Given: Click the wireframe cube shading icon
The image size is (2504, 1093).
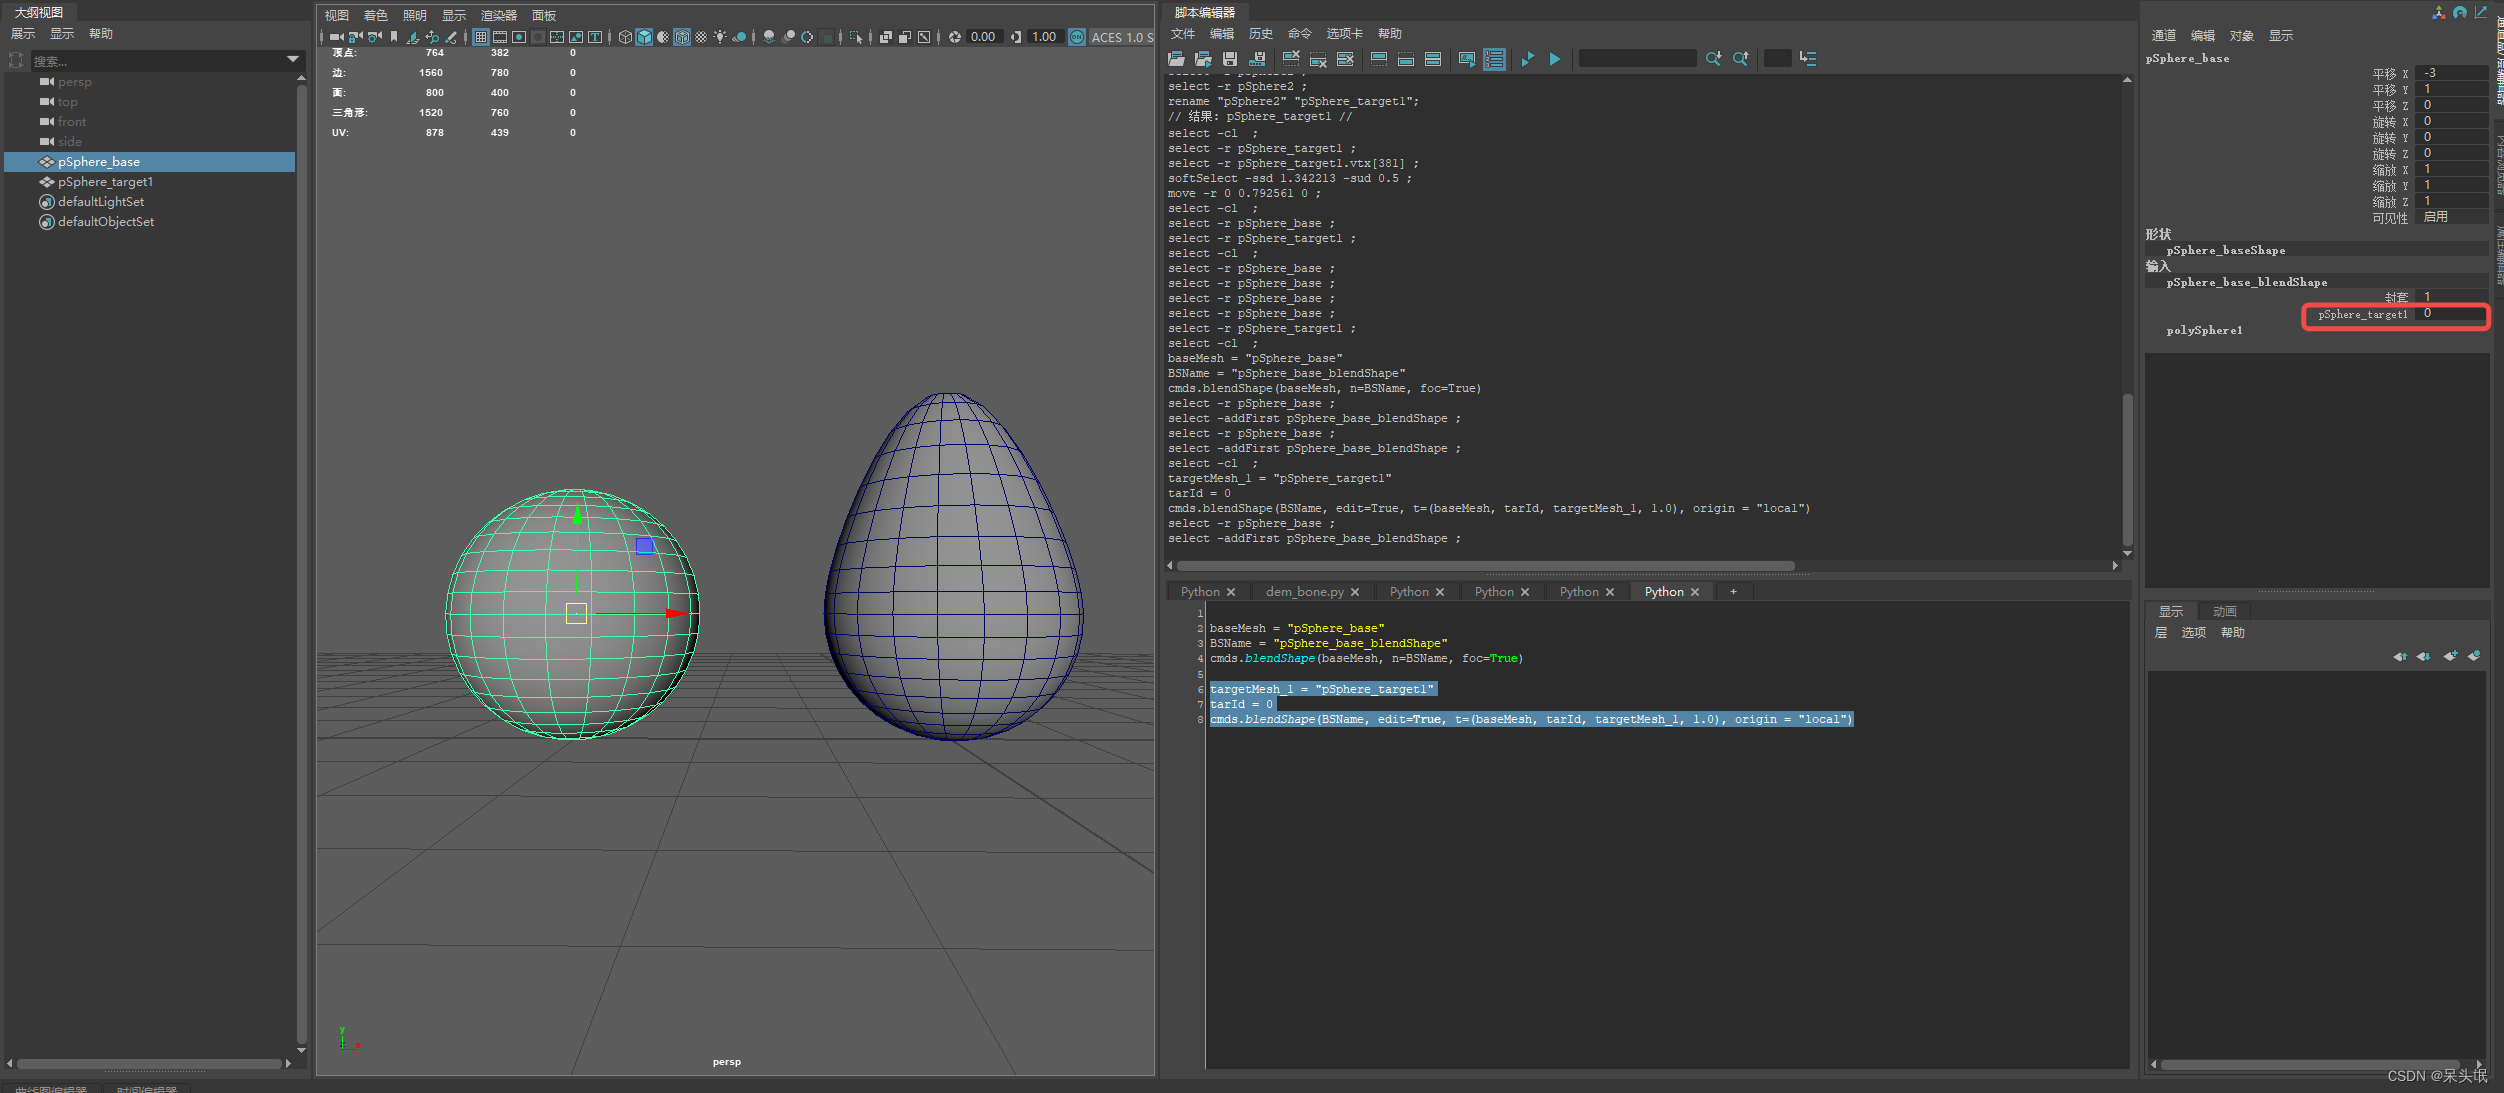Looking at the screenshot, I should click(x=625, y=37).
